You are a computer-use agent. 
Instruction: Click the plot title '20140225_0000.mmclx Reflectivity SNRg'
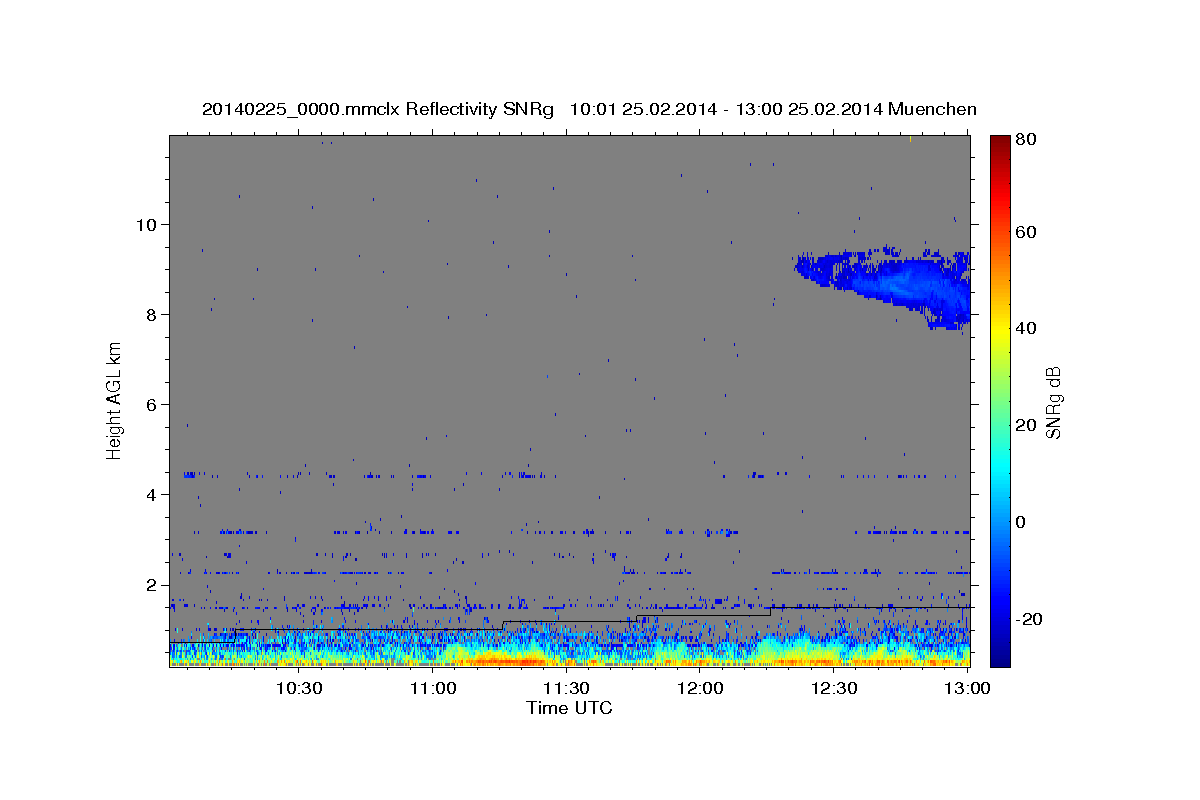click(378, 109)
